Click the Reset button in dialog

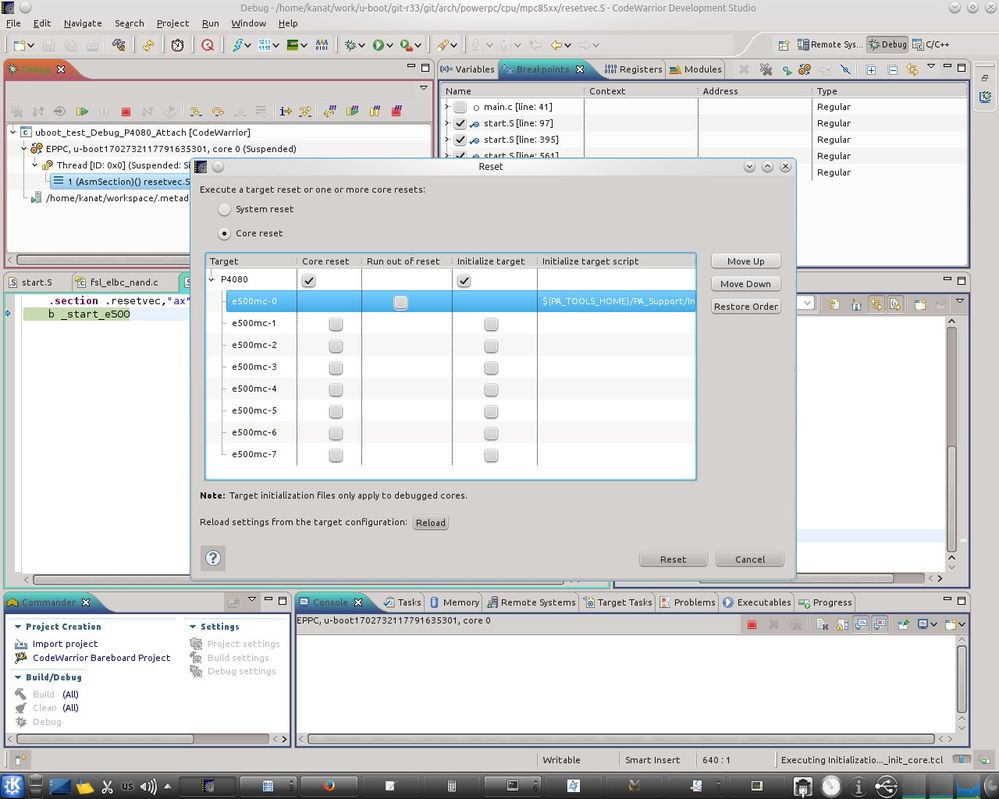[x=673, y=559]
